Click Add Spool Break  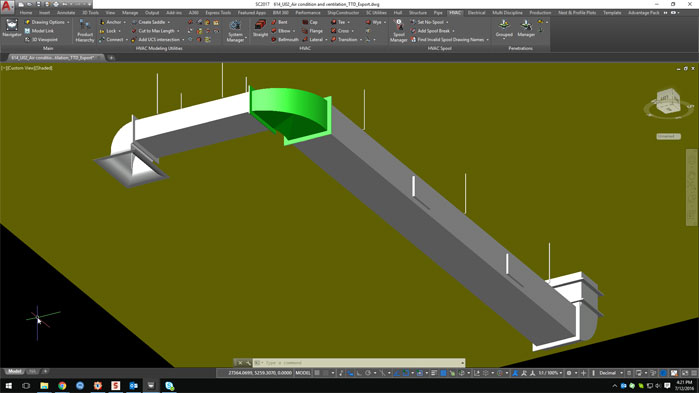click(x=431, y=31)
